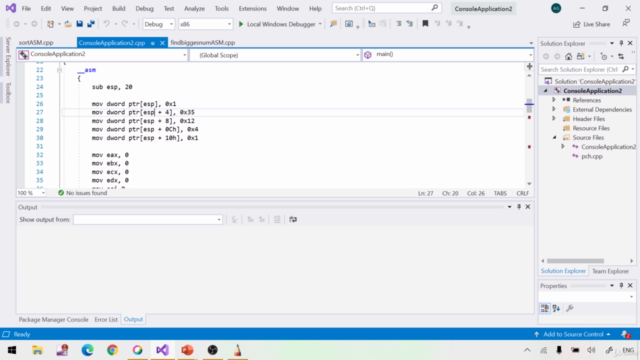
Task: Open the Extensions menu
Action: point(252,8)
